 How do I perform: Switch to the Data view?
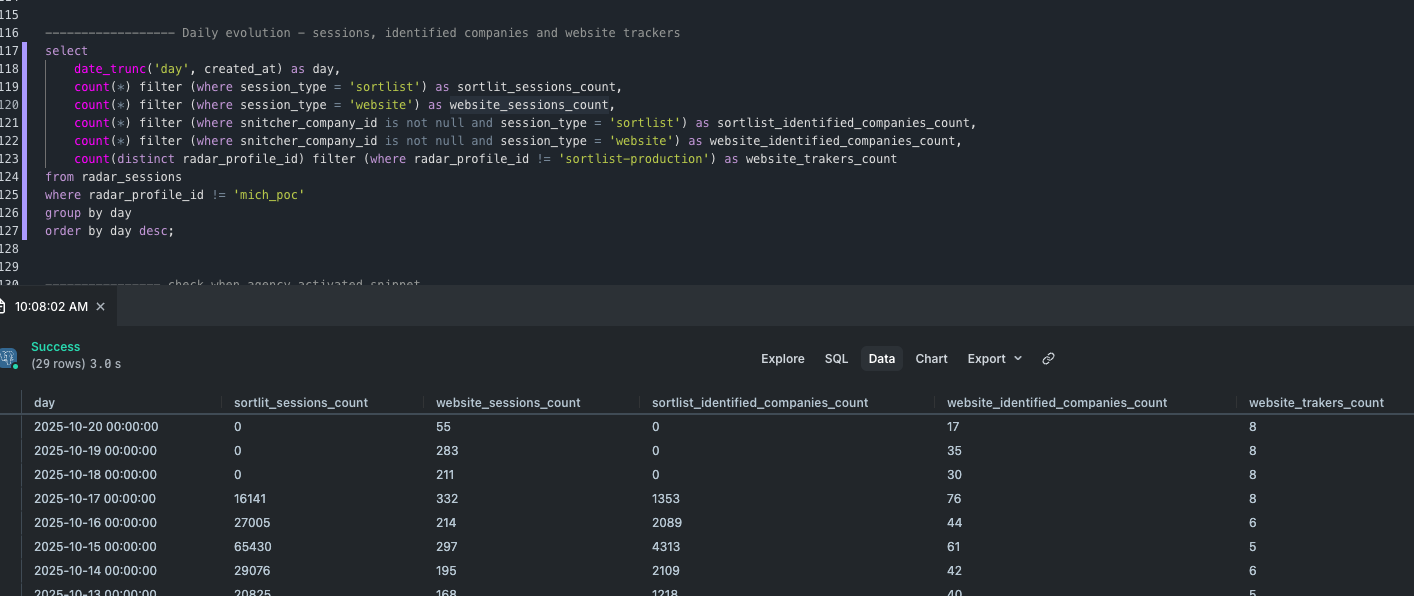pyautogui.click(x=881, y=358)
